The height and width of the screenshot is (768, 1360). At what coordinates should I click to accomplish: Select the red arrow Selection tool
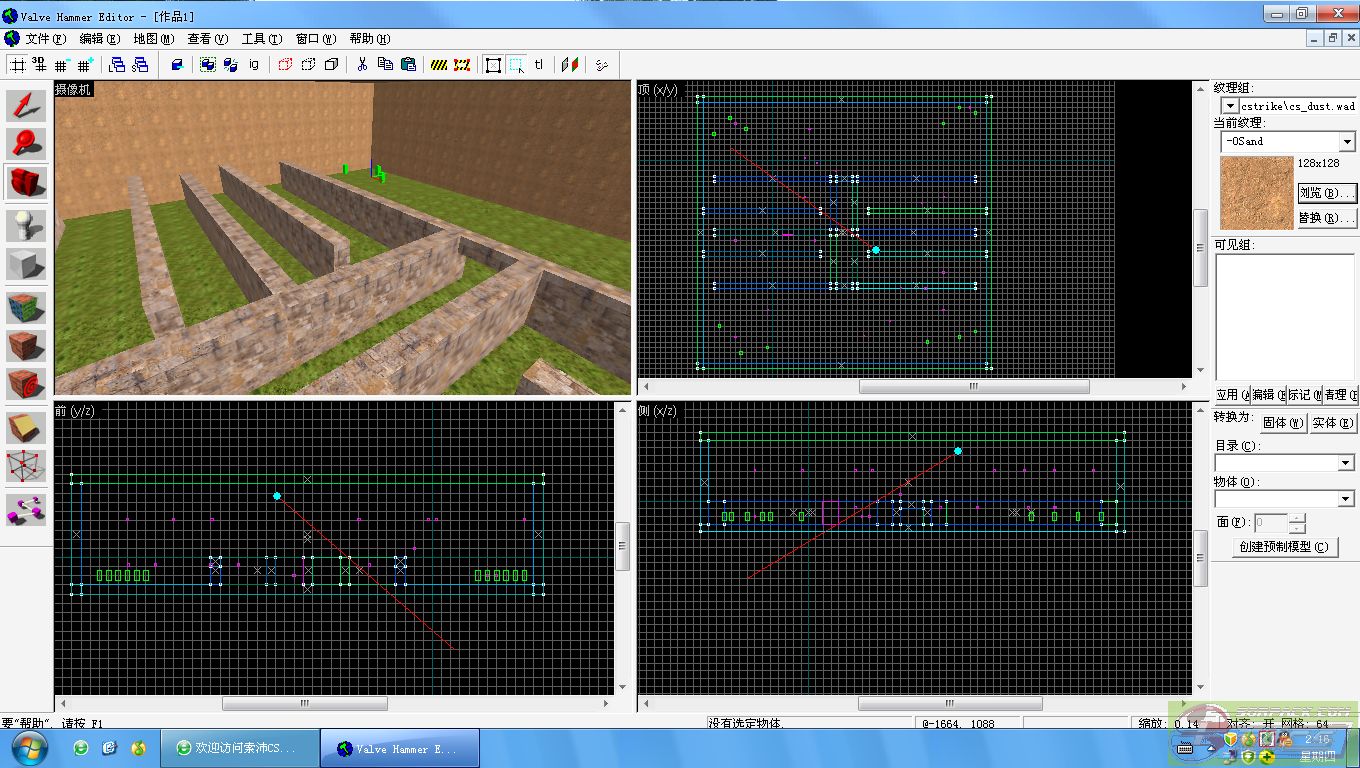(x=27, y=107)
